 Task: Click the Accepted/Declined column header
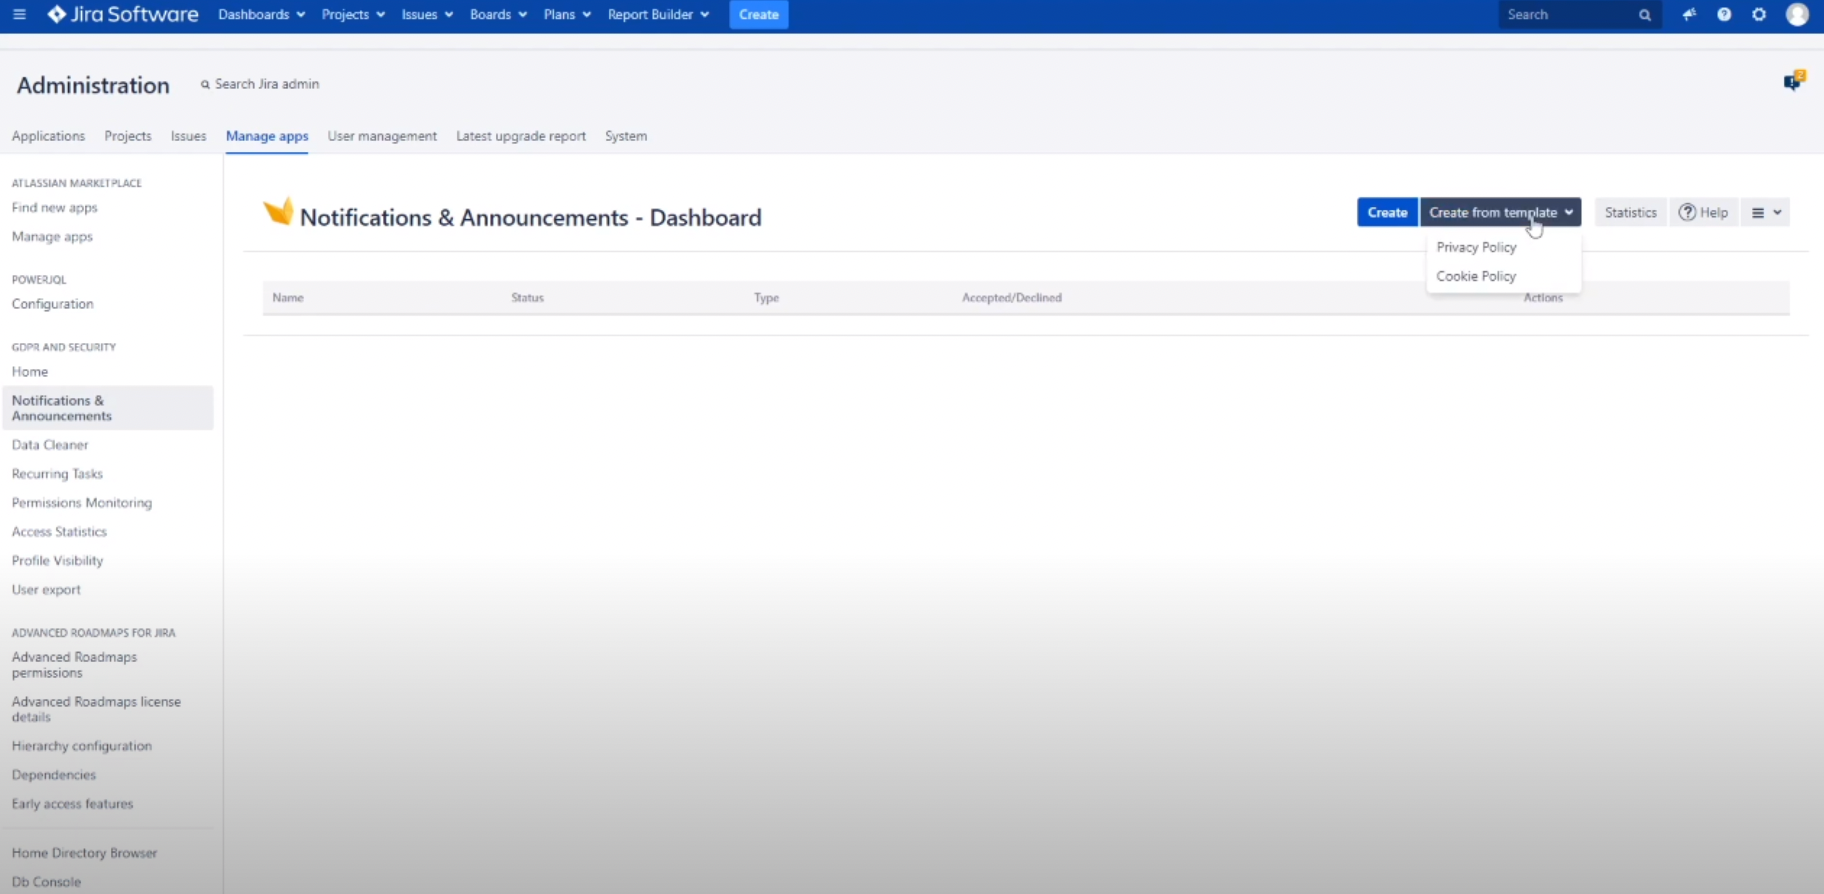point(1012,298)
